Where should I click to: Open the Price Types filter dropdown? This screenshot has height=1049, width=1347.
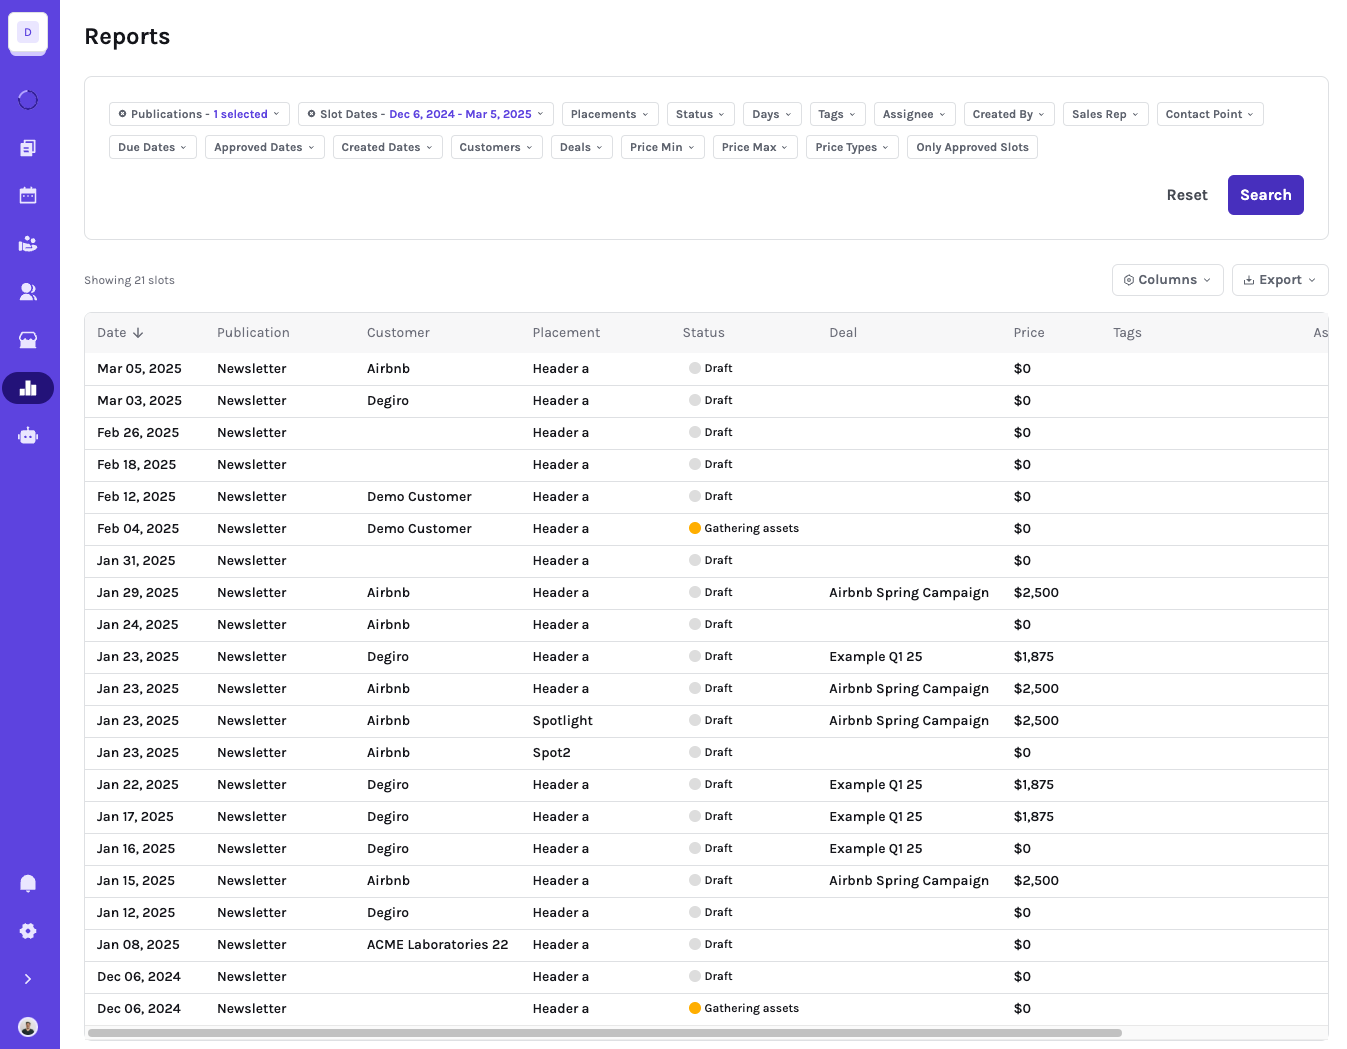click(x=852, y=147)
